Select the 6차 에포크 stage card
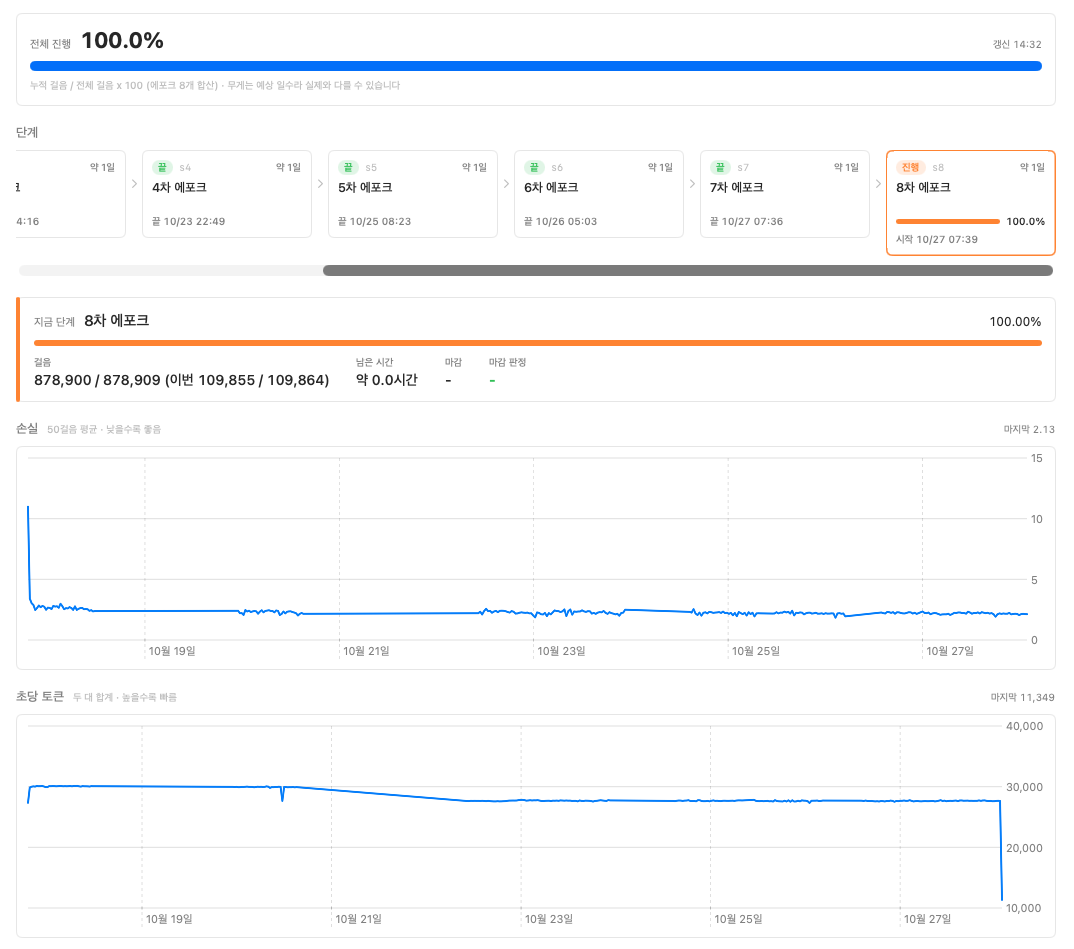 (599, 194)
